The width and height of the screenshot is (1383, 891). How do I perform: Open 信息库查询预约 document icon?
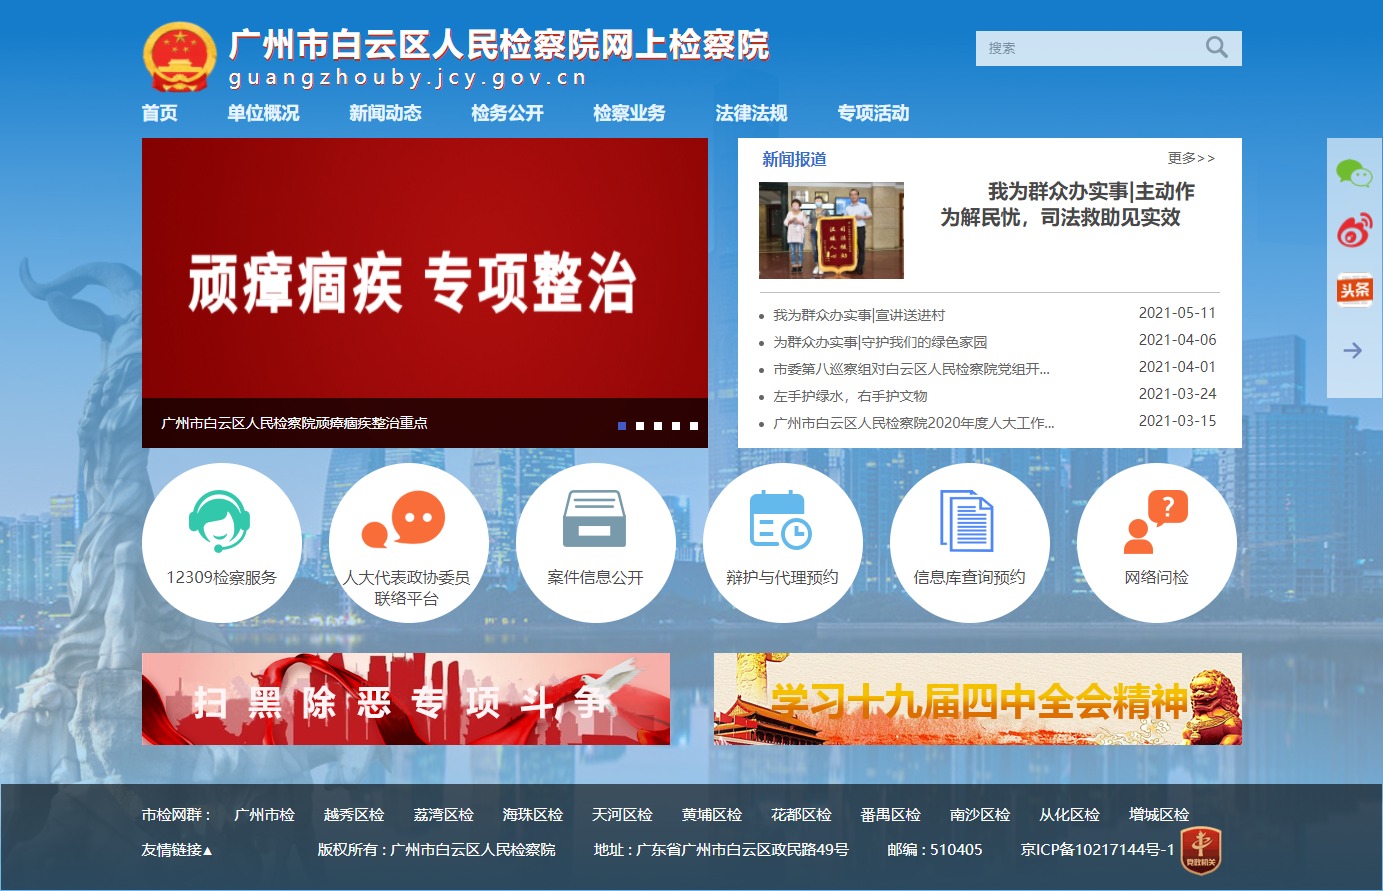point(967,520)
